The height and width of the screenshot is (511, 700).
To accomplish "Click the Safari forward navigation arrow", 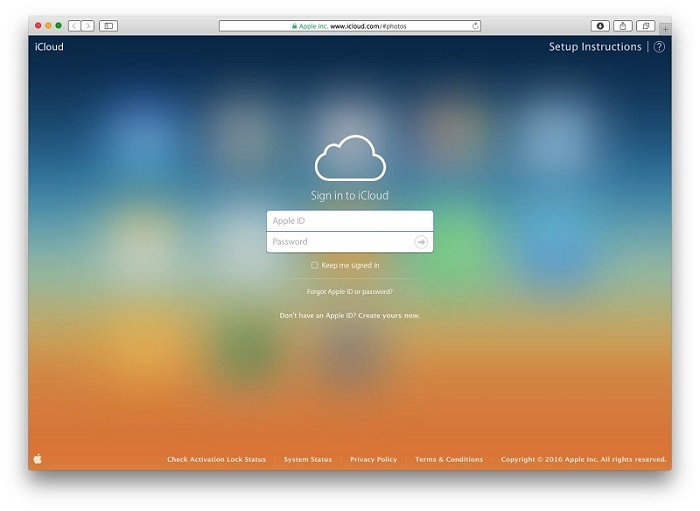I will point(88,26).
